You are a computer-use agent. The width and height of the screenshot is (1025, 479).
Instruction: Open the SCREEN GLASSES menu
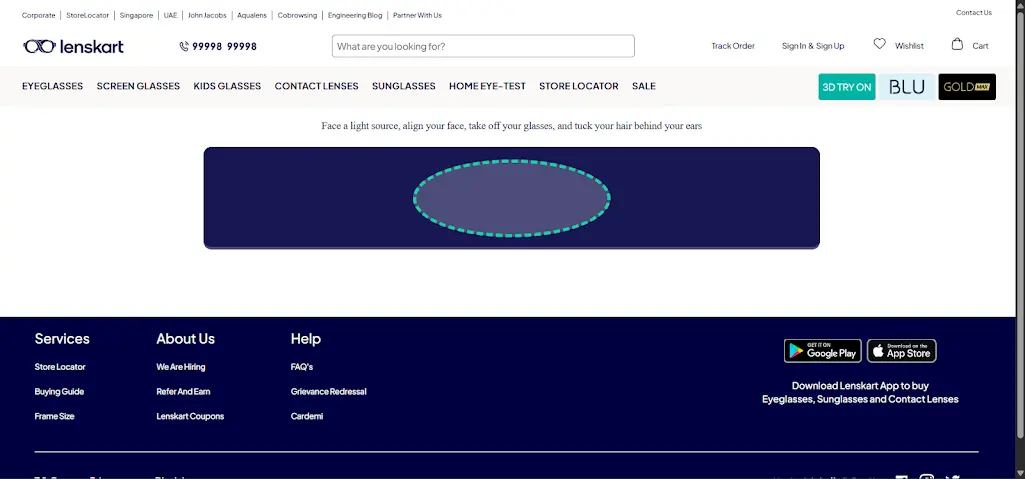pos(138,86)
